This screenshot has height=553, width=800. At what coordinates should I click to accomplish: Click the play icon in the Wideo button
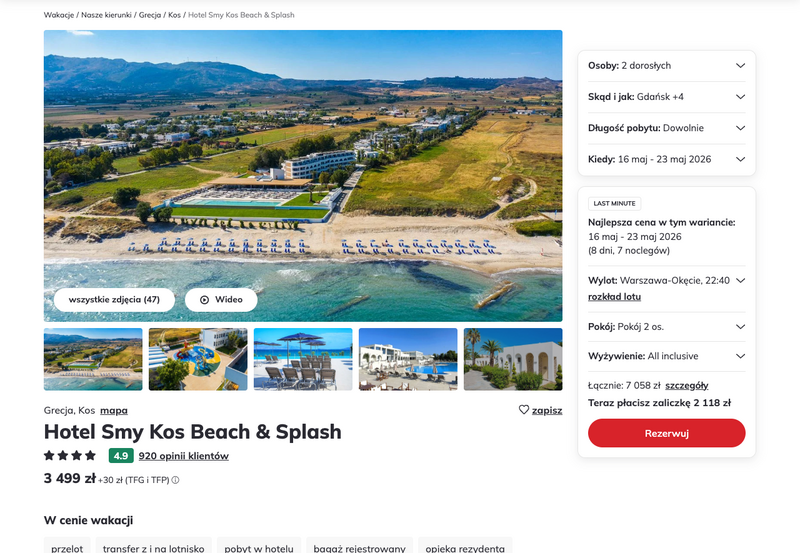coord(204,299)
